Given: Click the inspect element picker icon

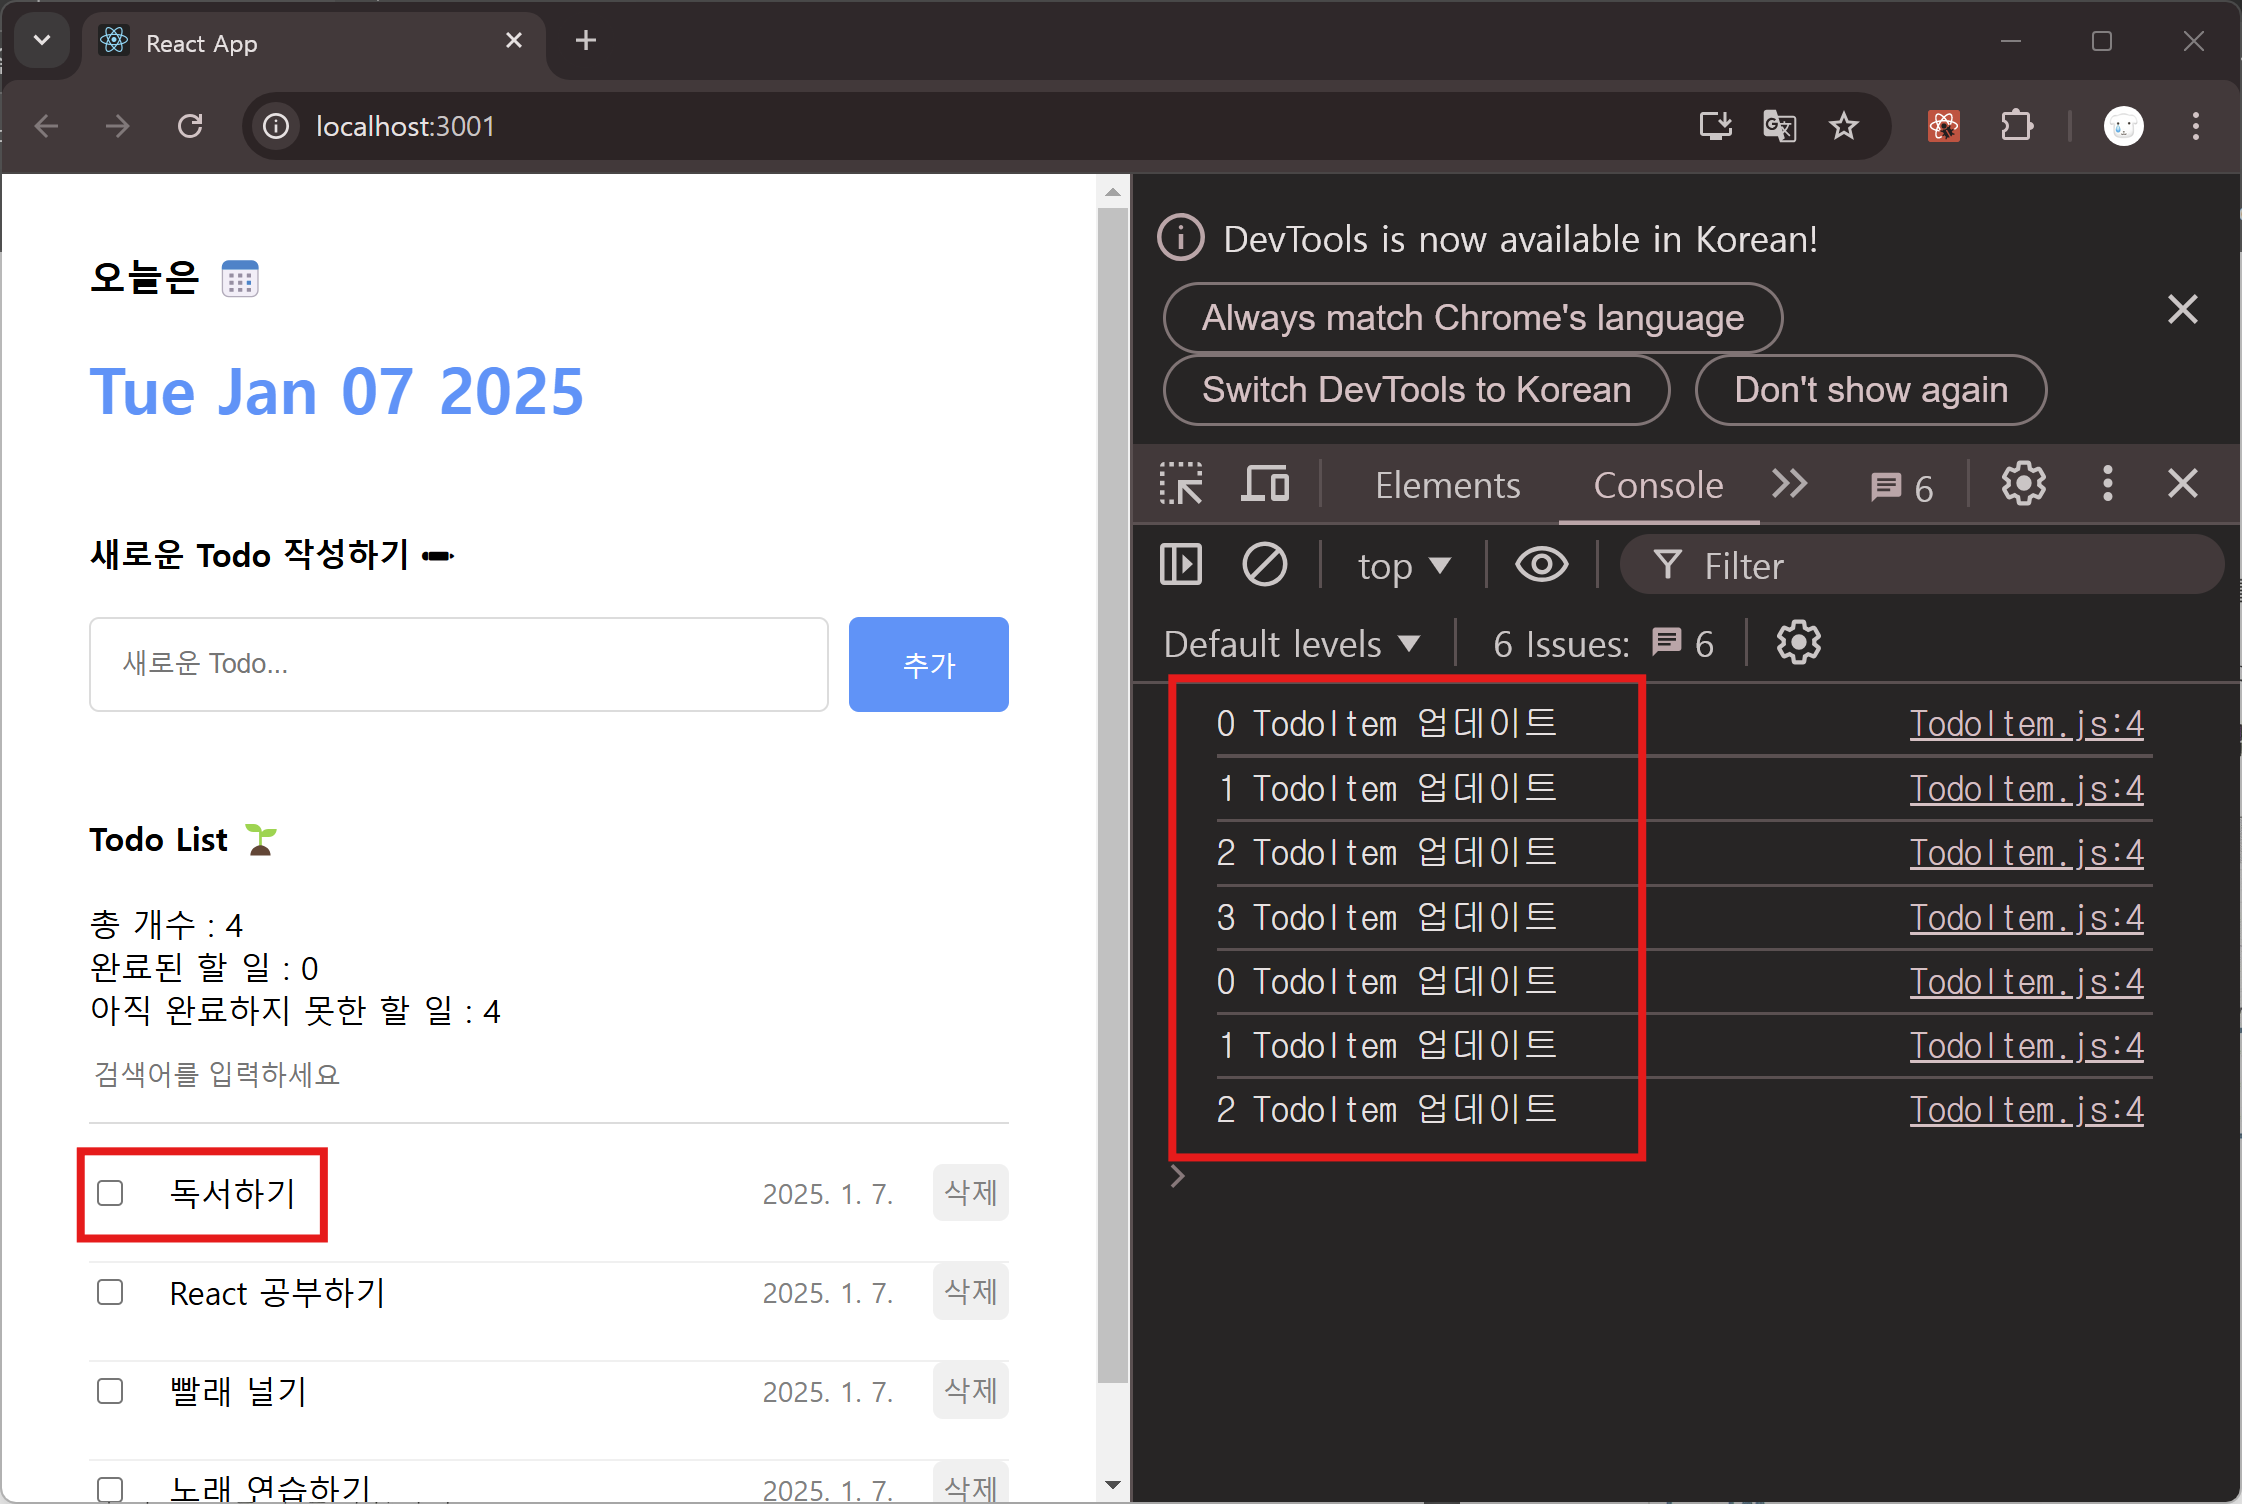Looking at the screenshot, I should click(x=1181, y=485).
